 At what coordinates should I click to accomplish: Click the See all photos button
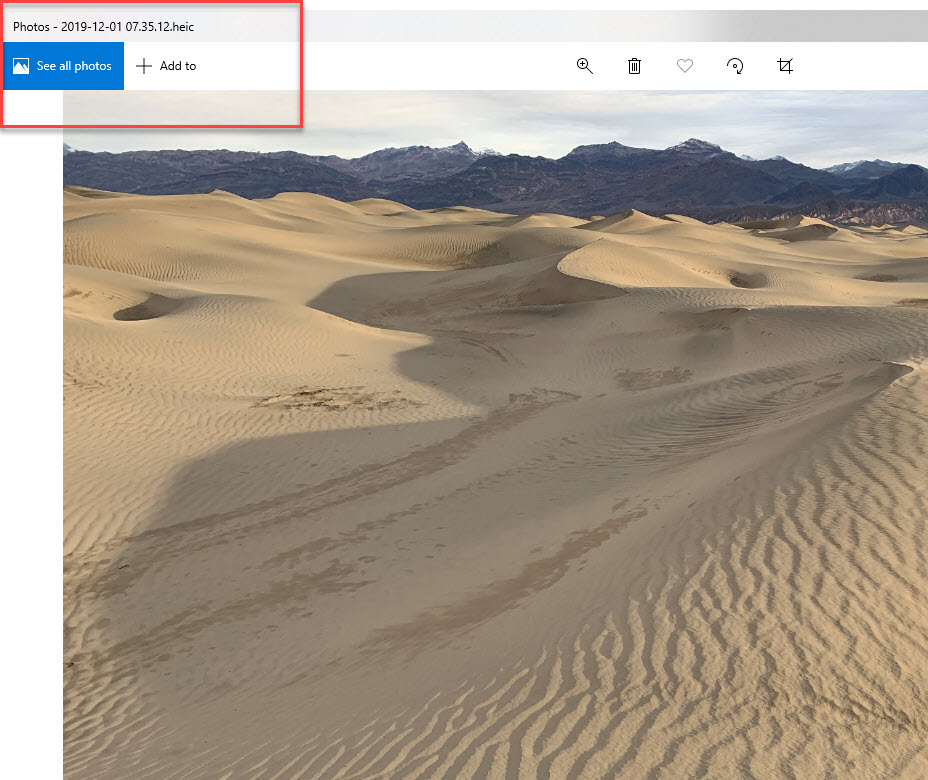63,66
